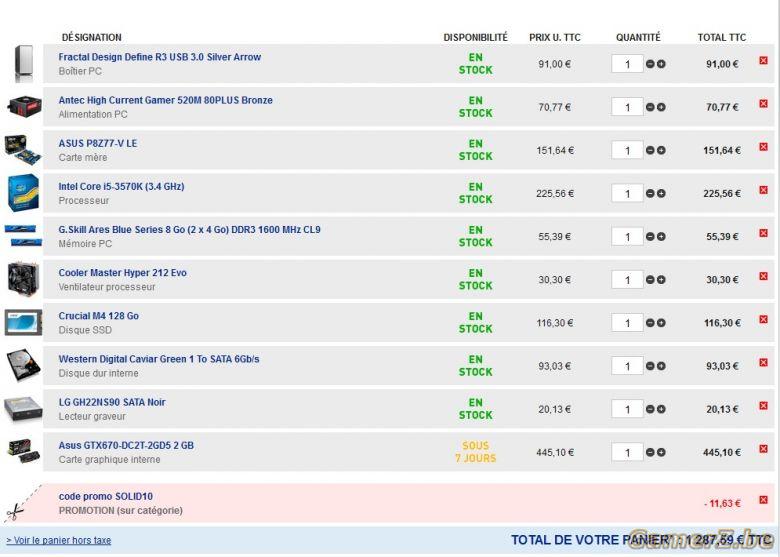Open Asus GTX670-DC2T-2GD5 product link
Screen dimensions: 780x557
click(126, 446)
